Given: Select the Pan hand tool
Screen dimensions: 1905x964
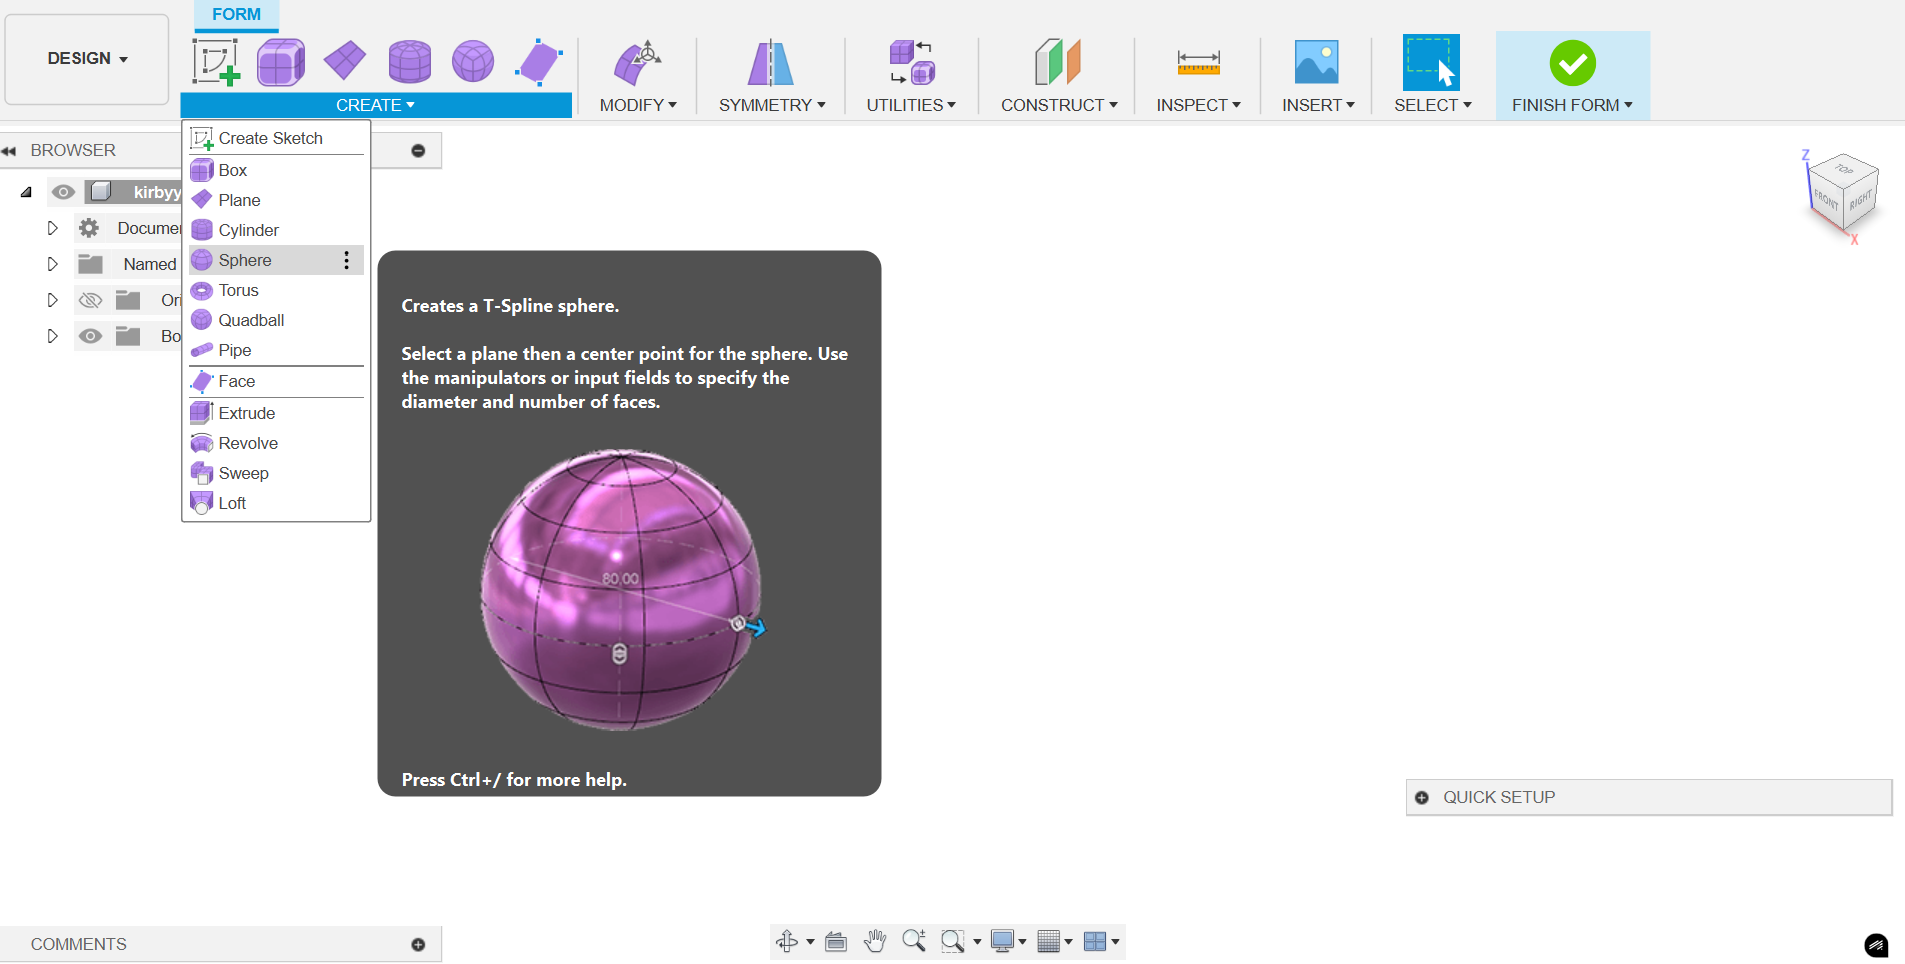Looking at the screenshot, I should pyautogui.click(x=875, y=941).
